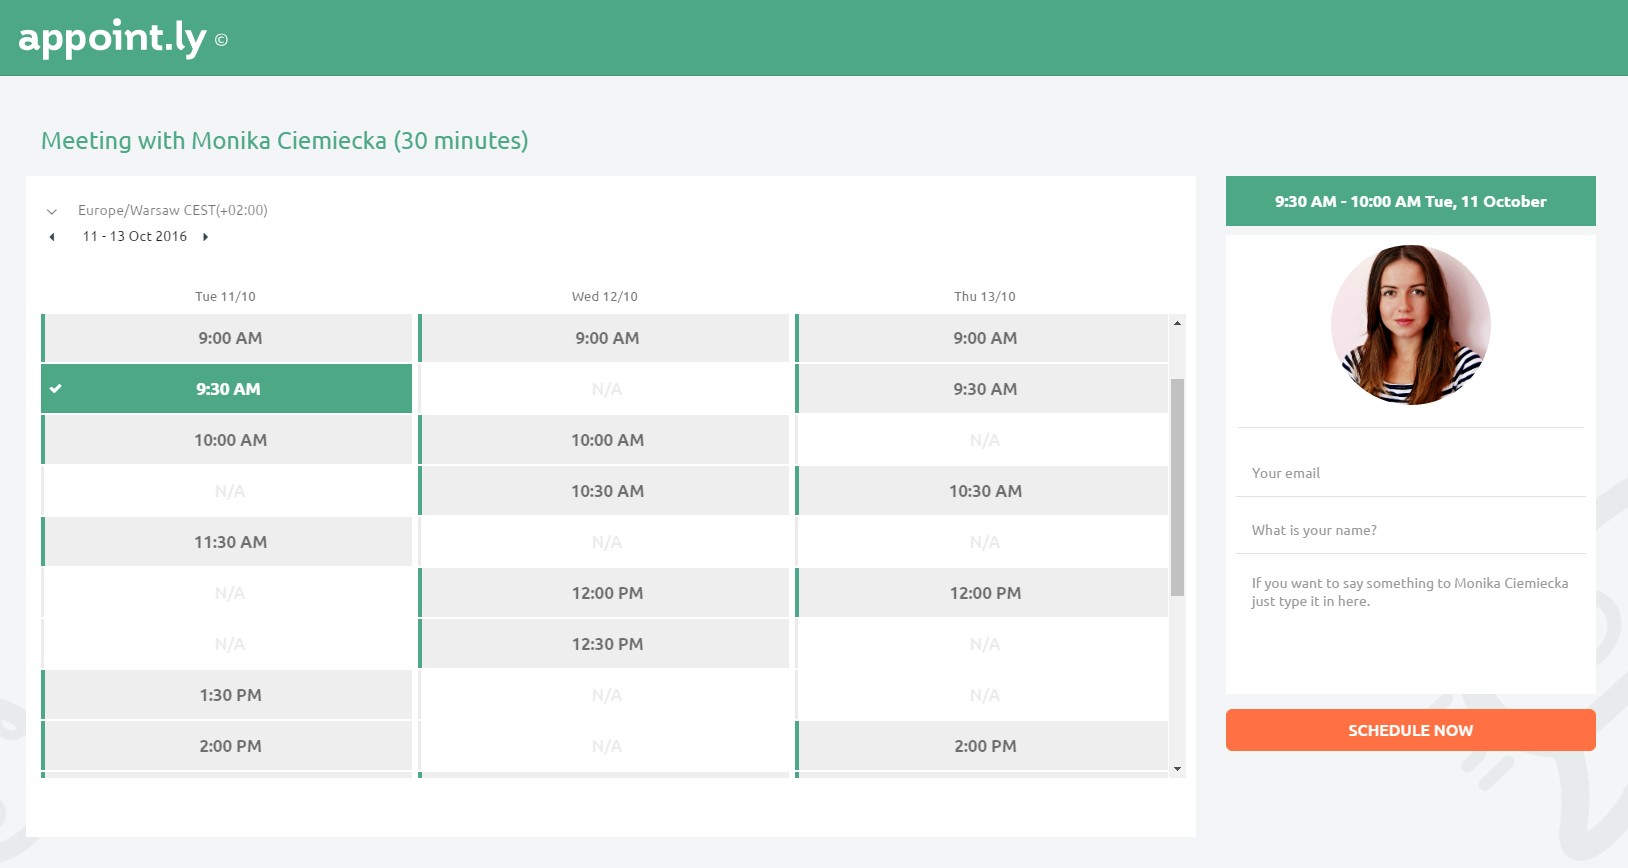1628x868 pixels.
Task: Click scrollbar down arrow in time slots
Action: coord(1177,769)
